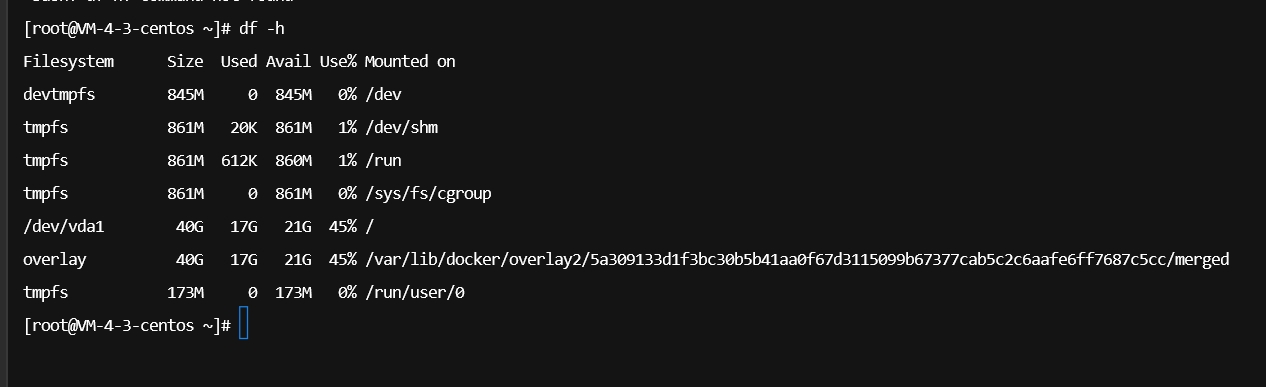Click the docker overlay2 merged path
Viewport: 1266px width, 387px height.
click(796, 260)
